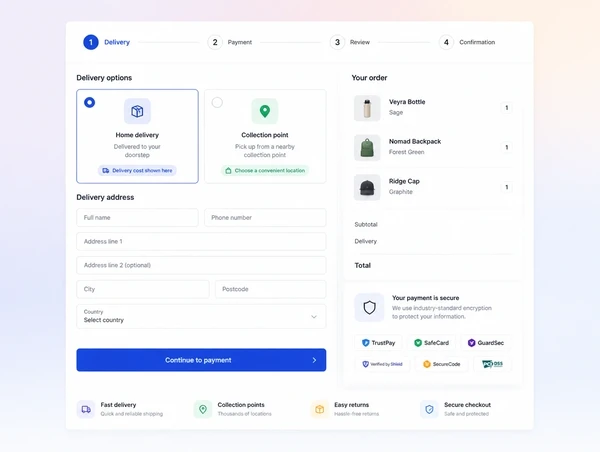The height and width of the screenshot is (452, 600).
Task: Focus the Full name field
Action: click(137, 218)
